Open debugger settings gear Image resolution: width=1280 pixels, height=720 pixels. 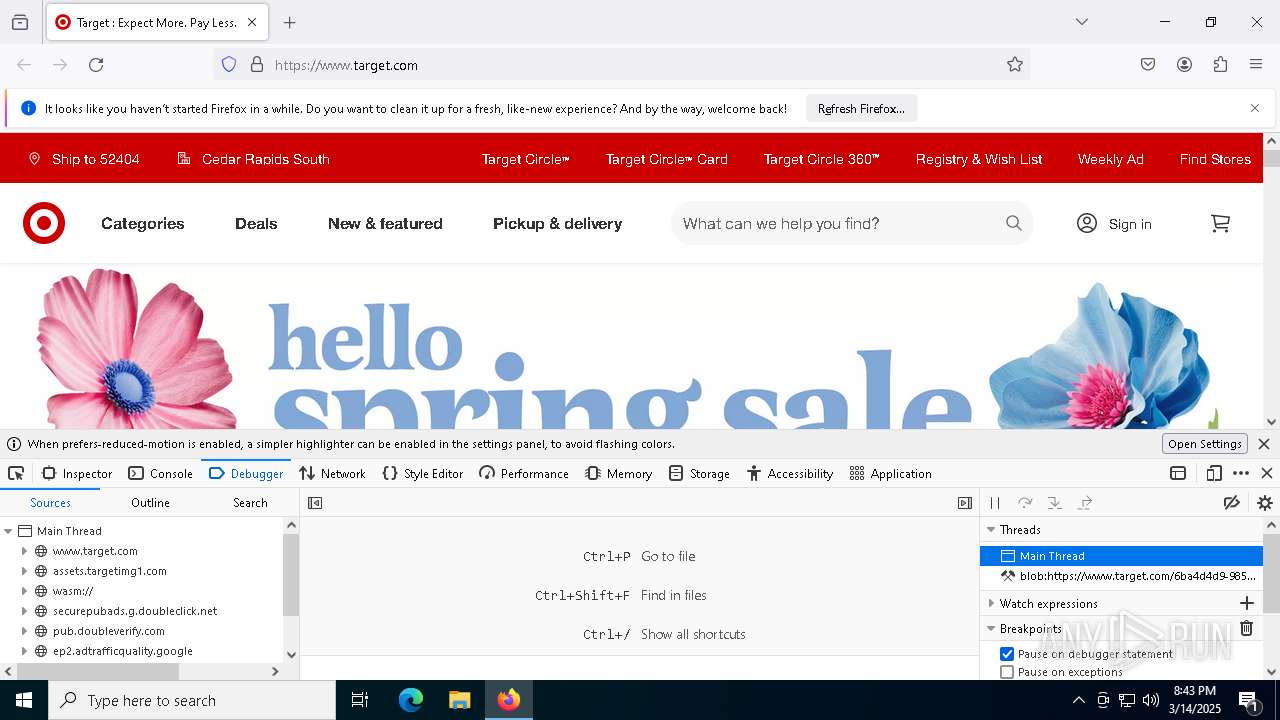tap(1265, 503)
